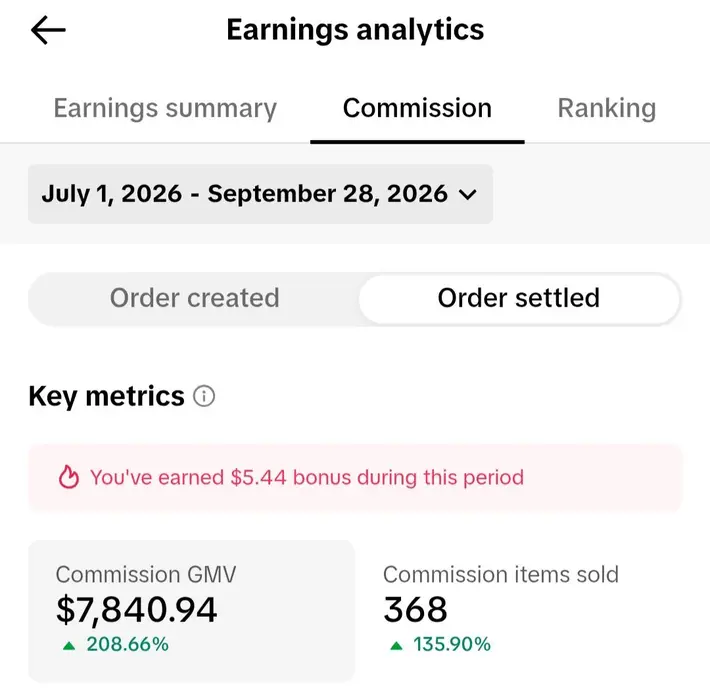Tap the Key metrics heading

tap(106, 397)
